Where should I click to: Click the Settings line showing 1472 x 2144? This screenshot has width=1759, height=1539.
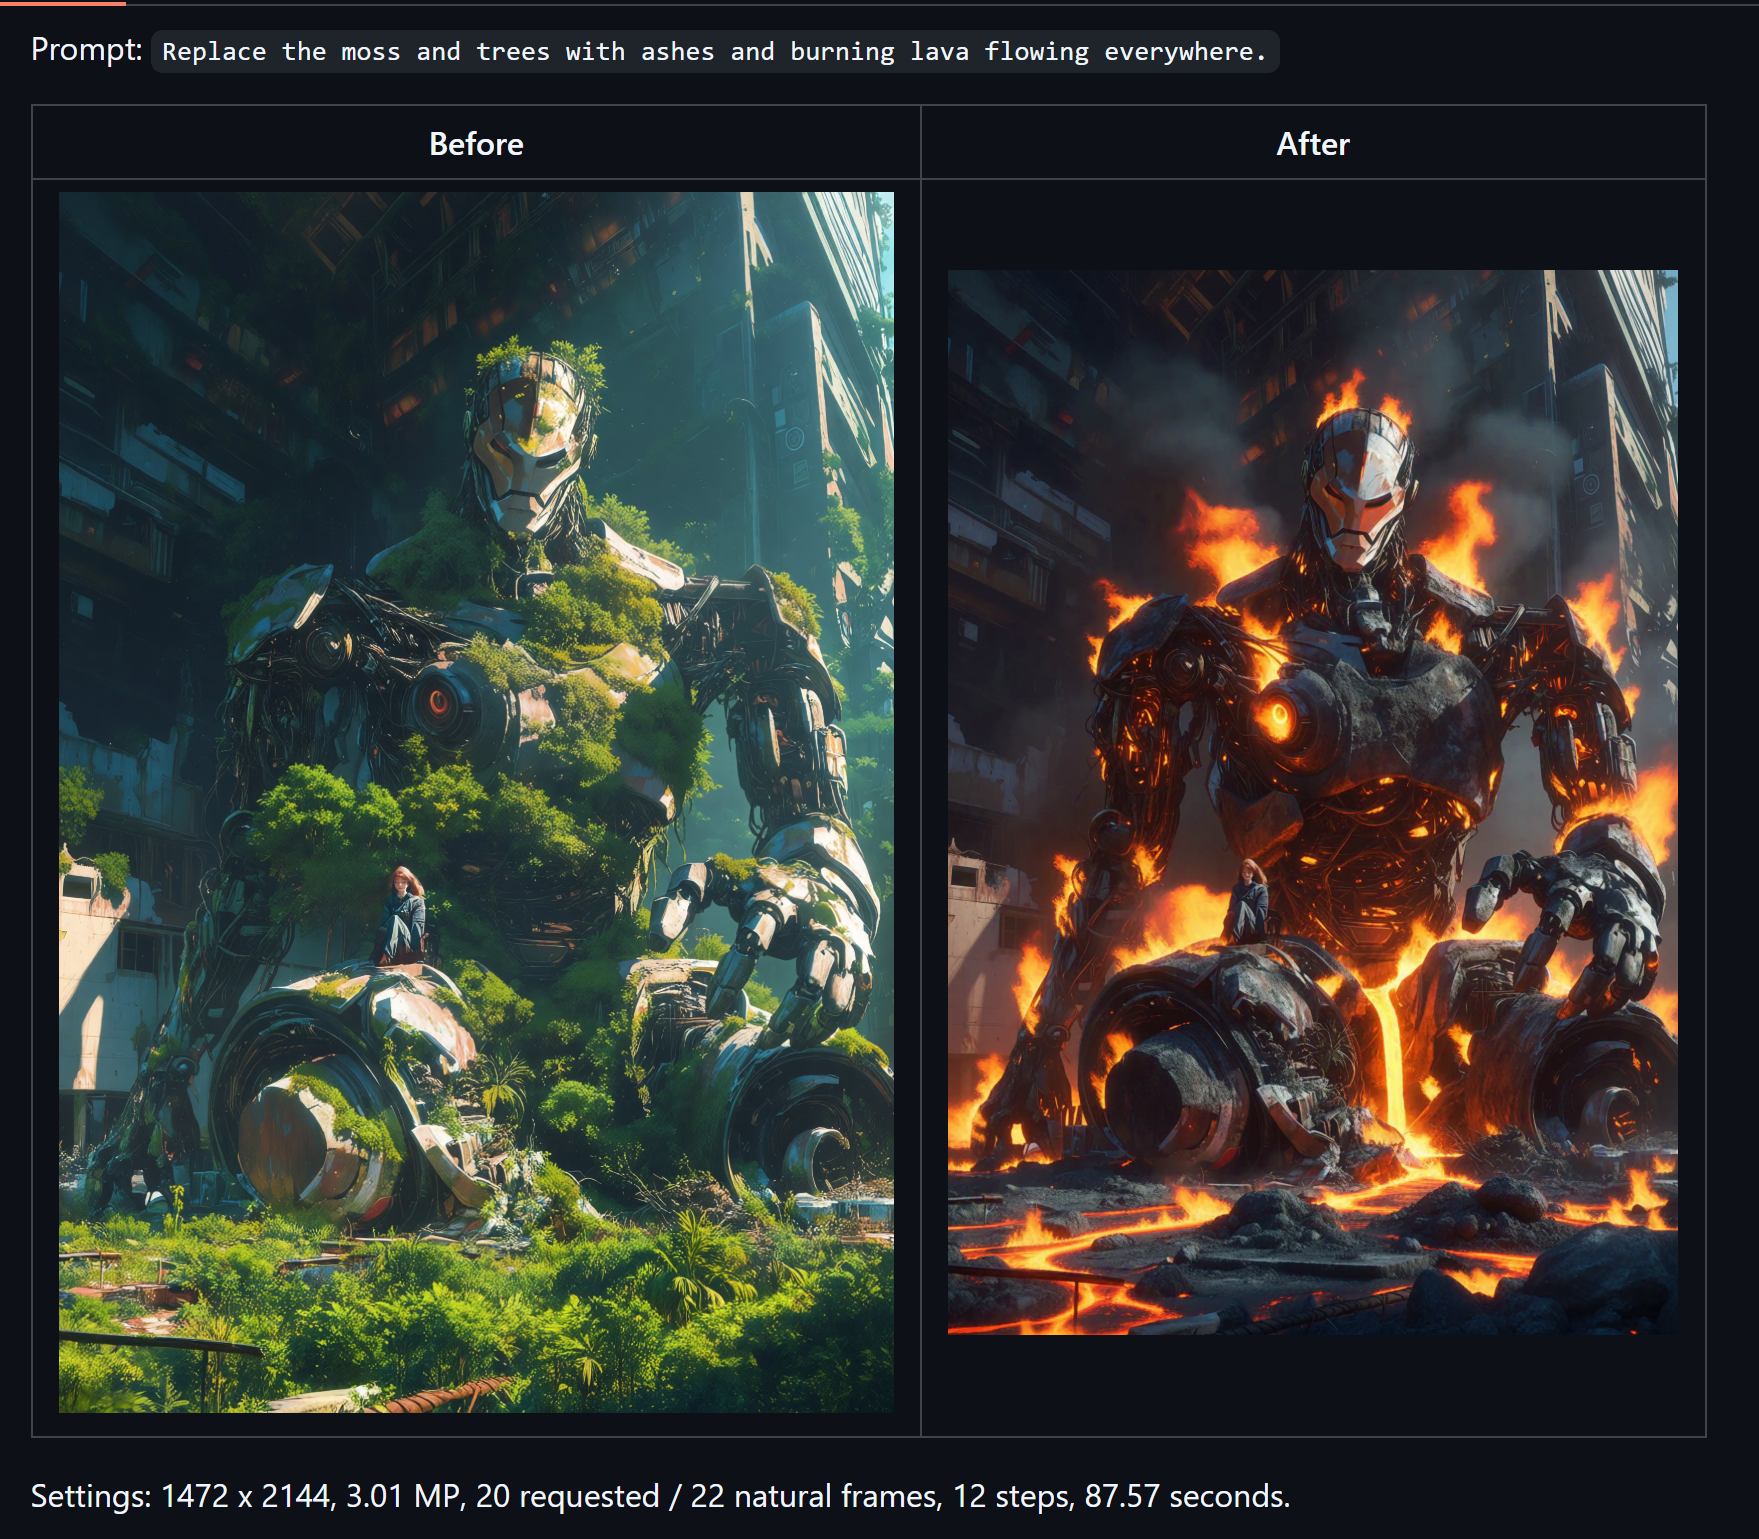[660, 1496]
